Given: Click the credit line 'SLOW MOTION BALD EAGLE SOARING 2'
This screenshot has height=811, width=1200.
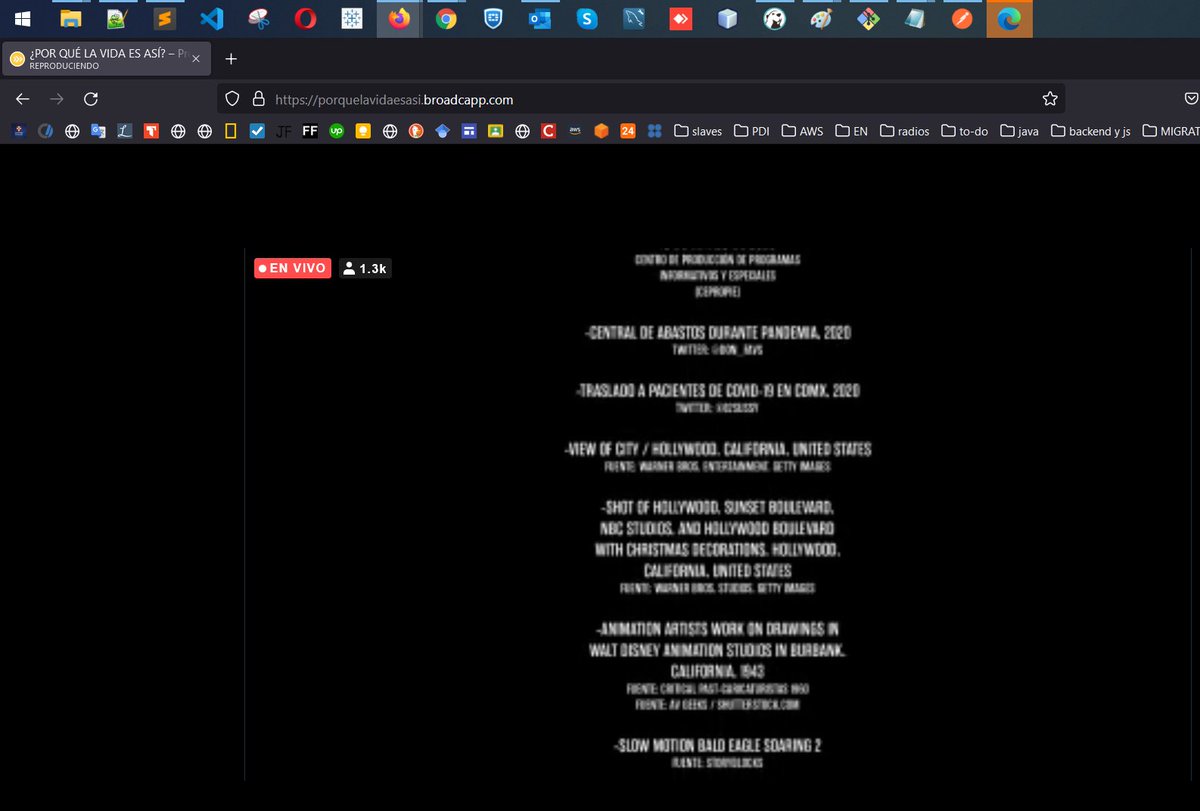Looking at the screenshot, I should click(717, 745).
